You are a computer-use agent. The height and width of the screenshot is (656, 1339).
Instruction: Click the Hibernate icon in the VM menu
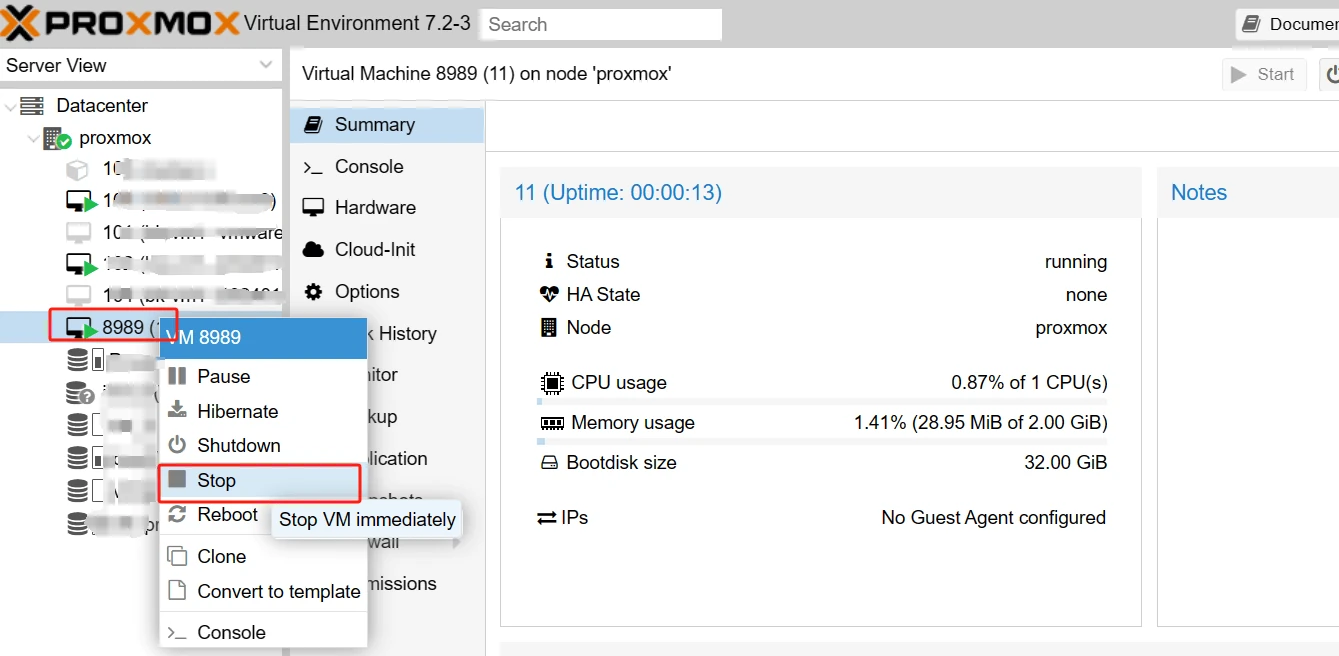(x=177, y=410)
